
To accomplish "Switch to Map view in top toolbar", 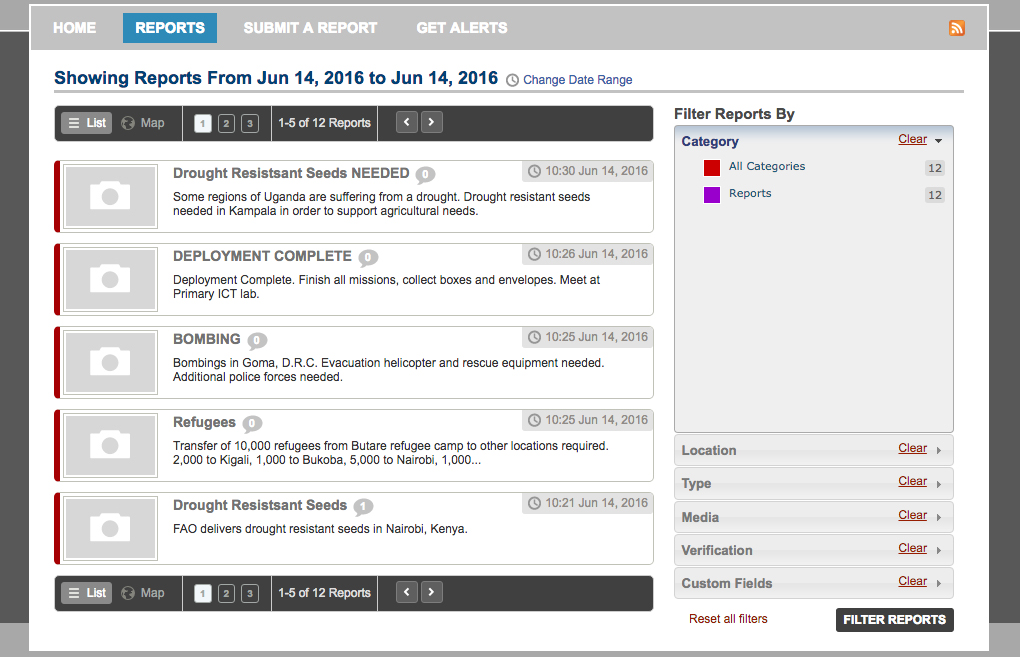I will pos(143,123).
